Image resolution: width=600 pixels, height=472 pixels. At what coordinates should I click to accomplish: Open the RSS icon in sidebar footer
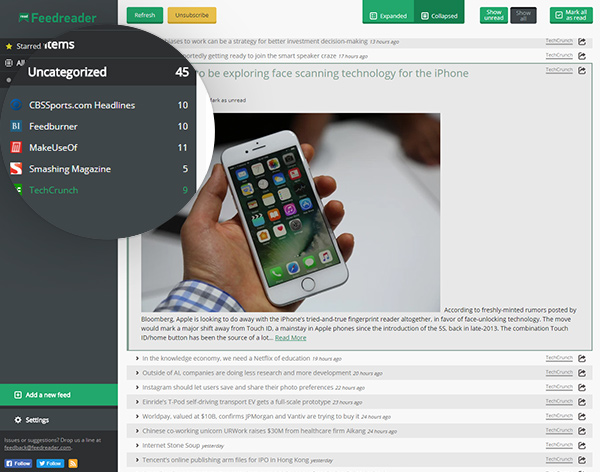point(86,464)
